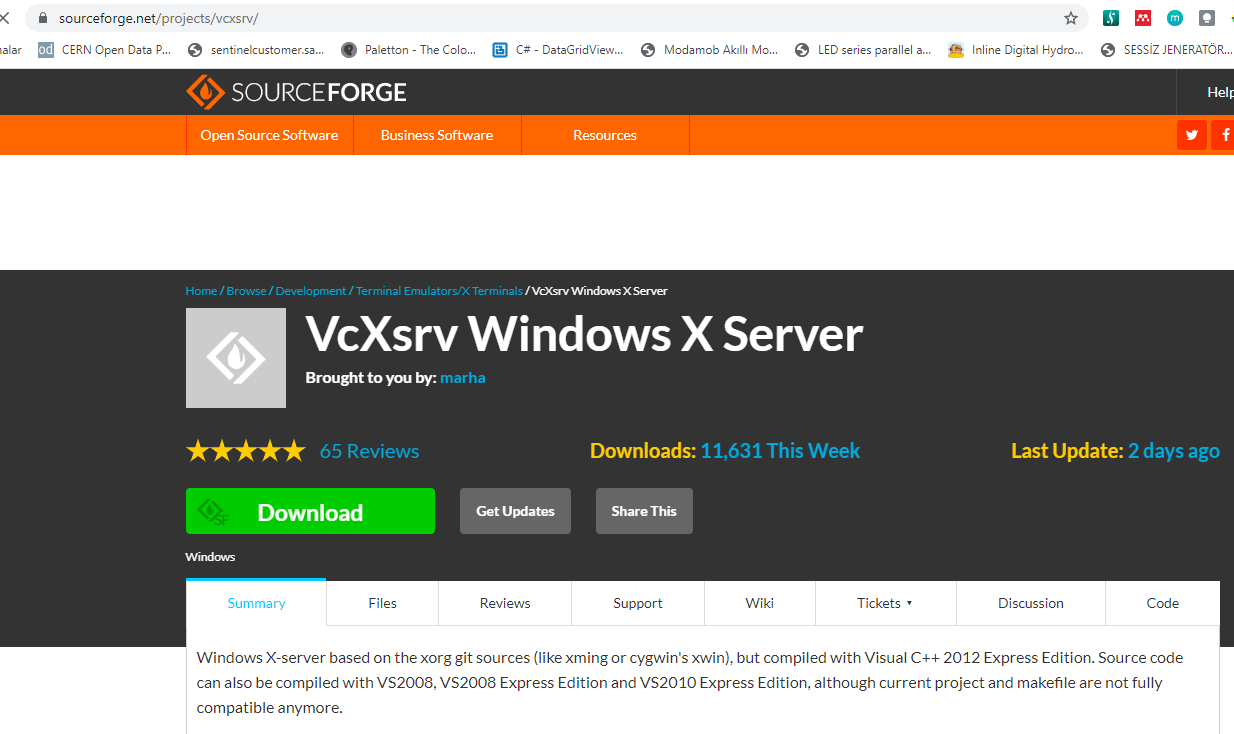Screen dimensions: 1234x734
Task: Open the Facebook social icon
Action: (x=1223, y=135)
